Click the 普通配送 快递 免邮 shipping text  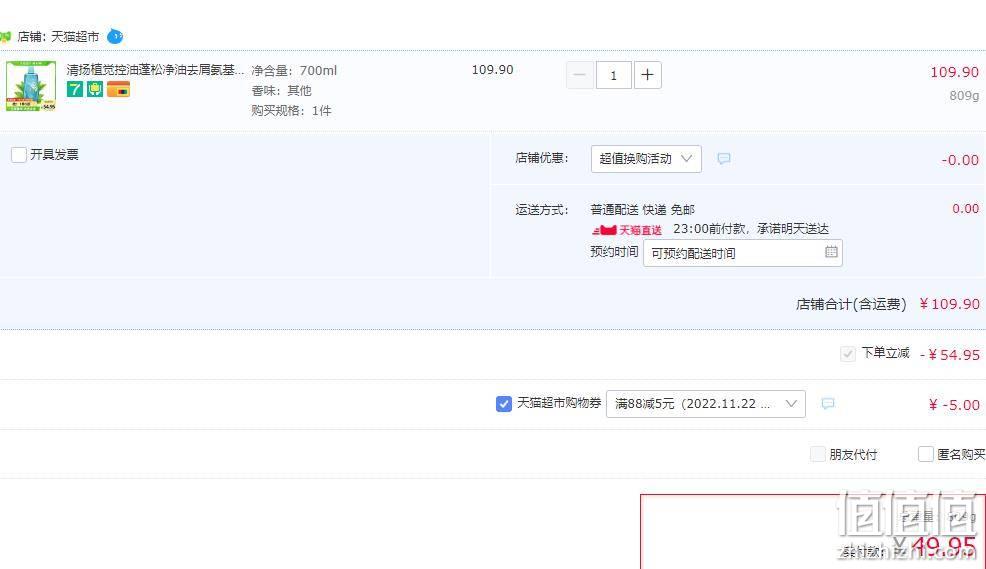[642, 209]
